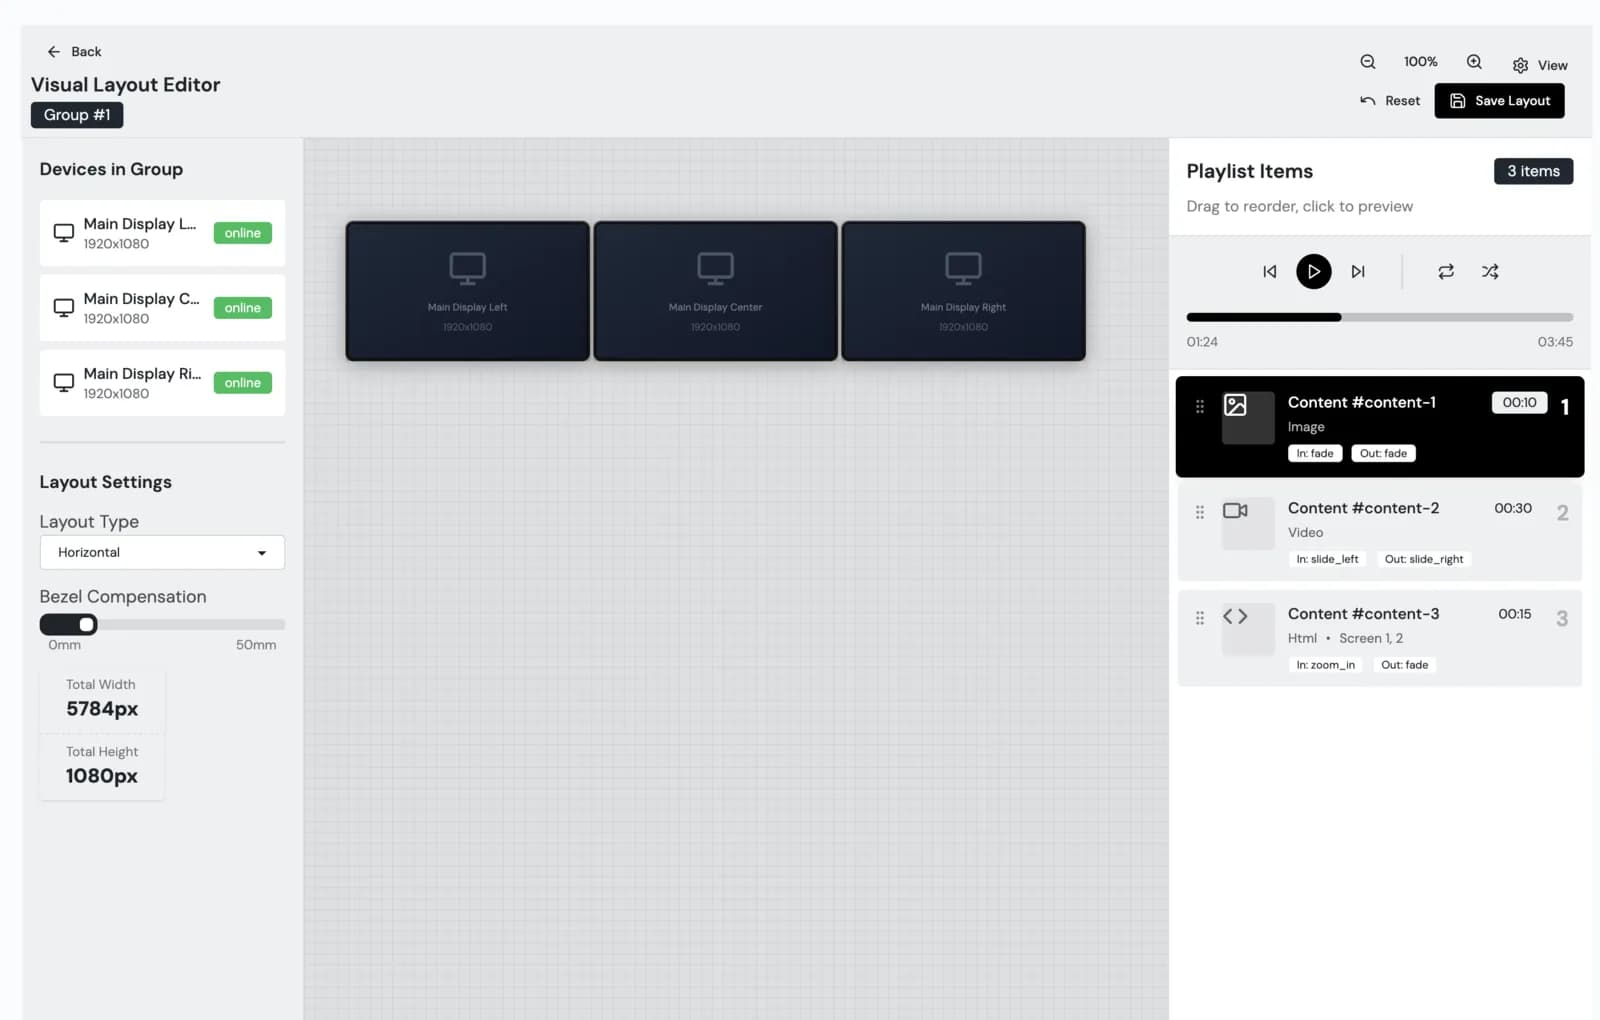Grab drag handle of Content #content-2
Viewport: 1600px width, 1020px height.
(1200, 512)
